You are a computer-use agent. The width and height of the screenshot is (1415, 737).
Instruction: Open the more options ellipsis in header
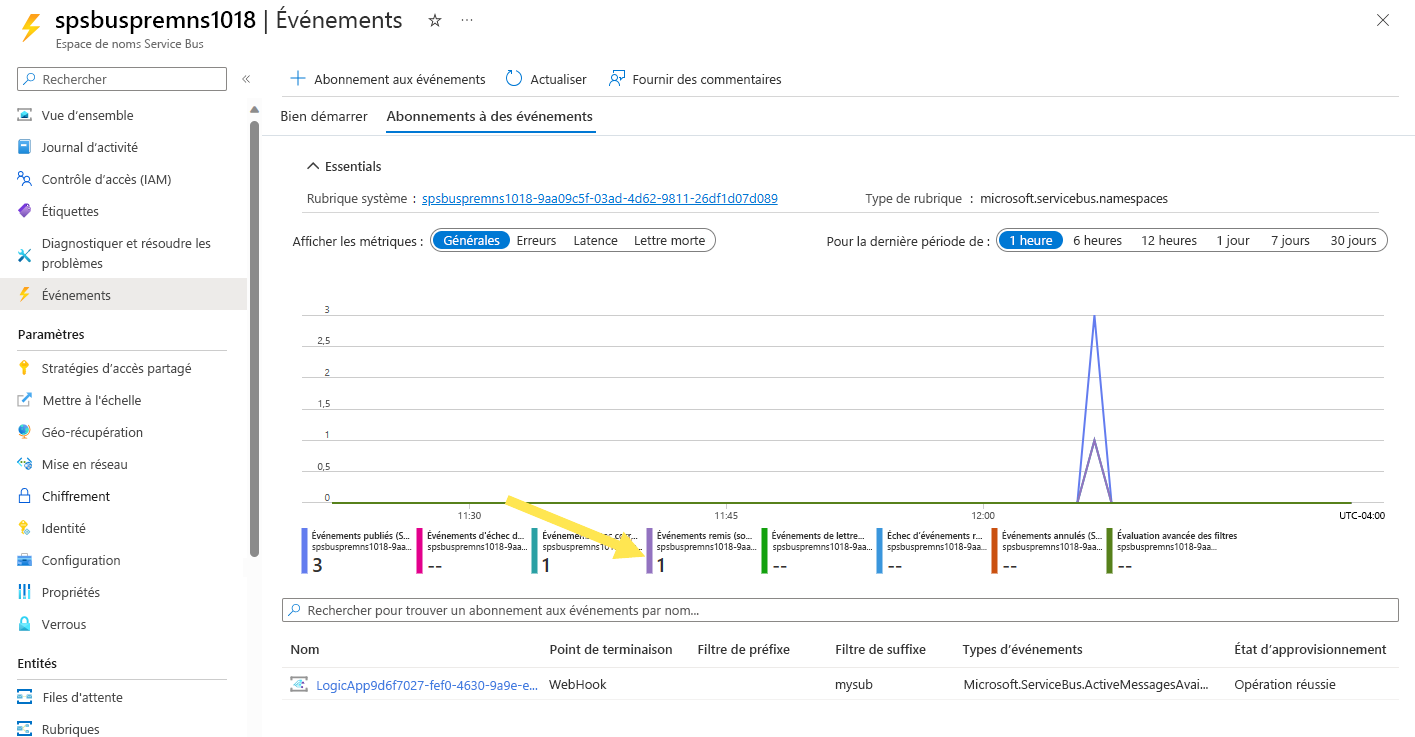[467, 20]
